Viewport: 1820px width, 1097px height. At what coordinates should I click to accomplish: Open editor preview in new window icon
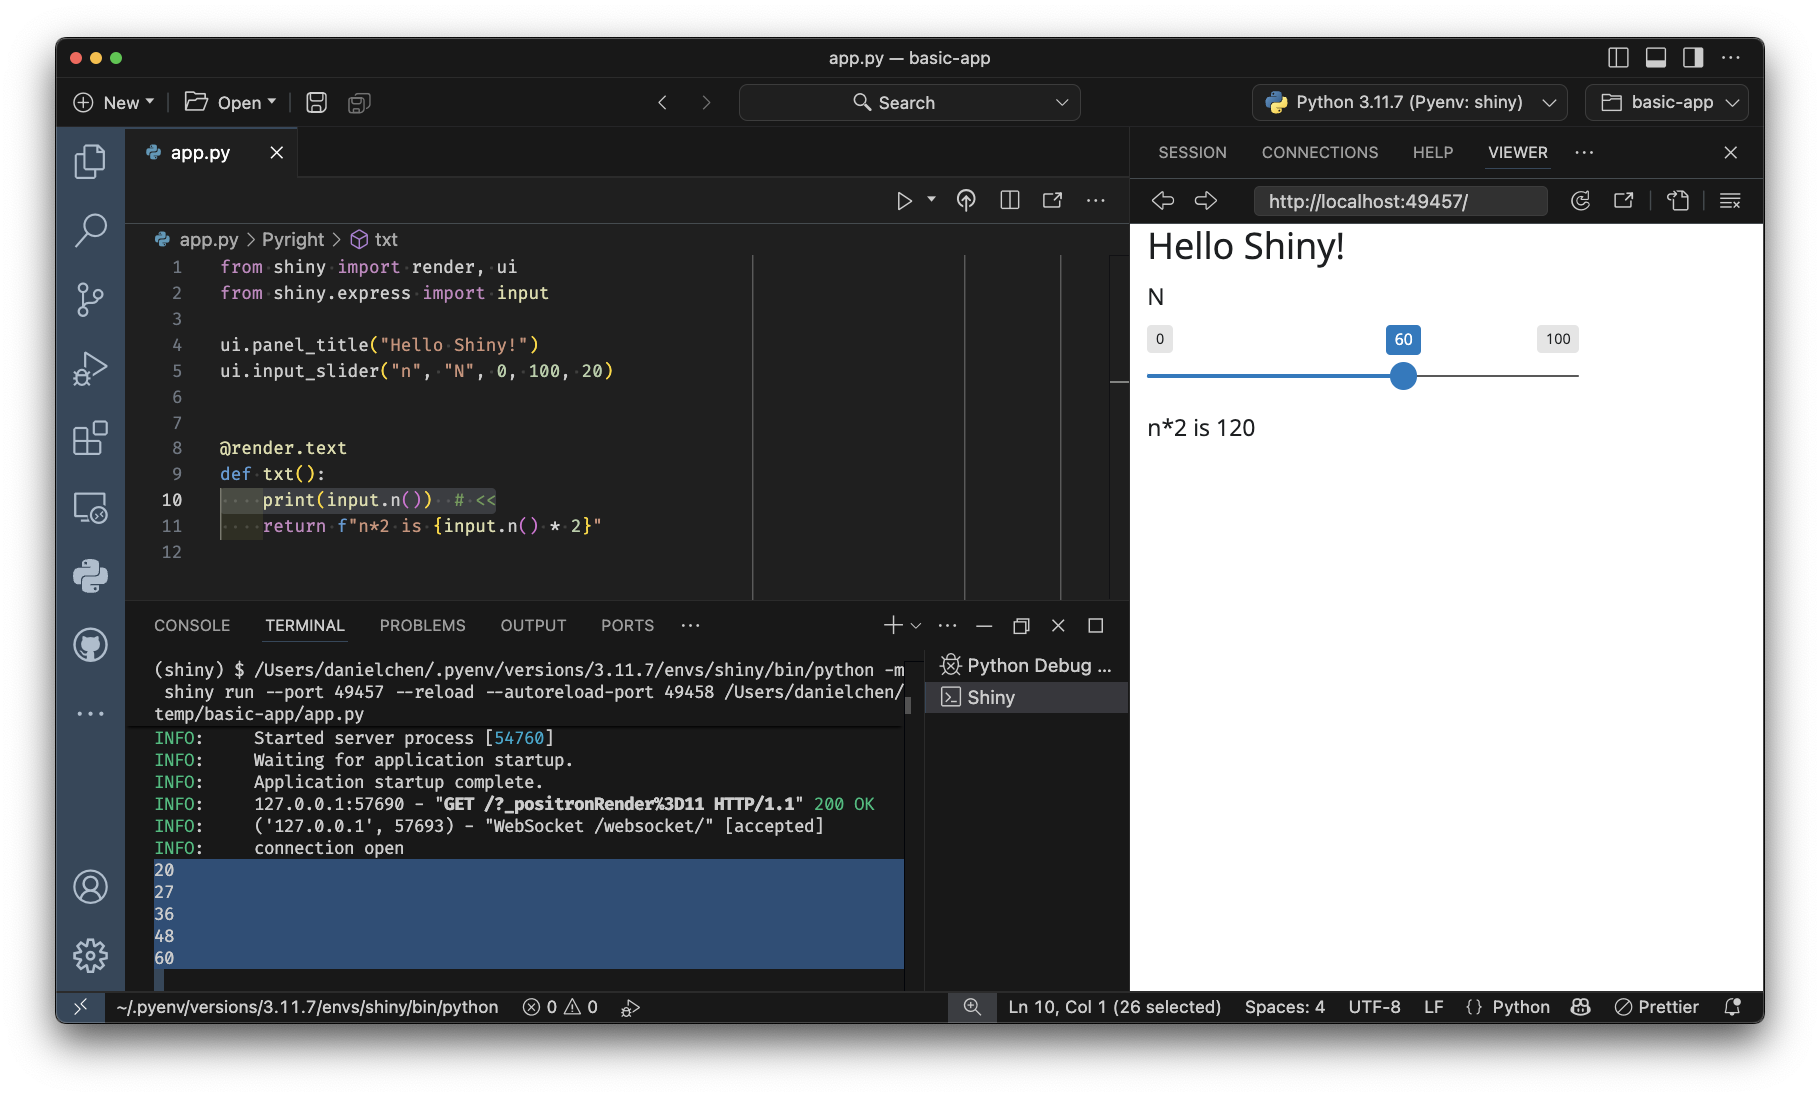point(1052,200)
